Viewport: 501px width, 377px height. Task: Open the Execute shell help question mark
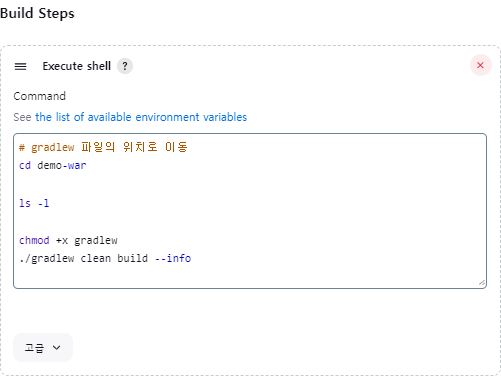pos(125,66)
